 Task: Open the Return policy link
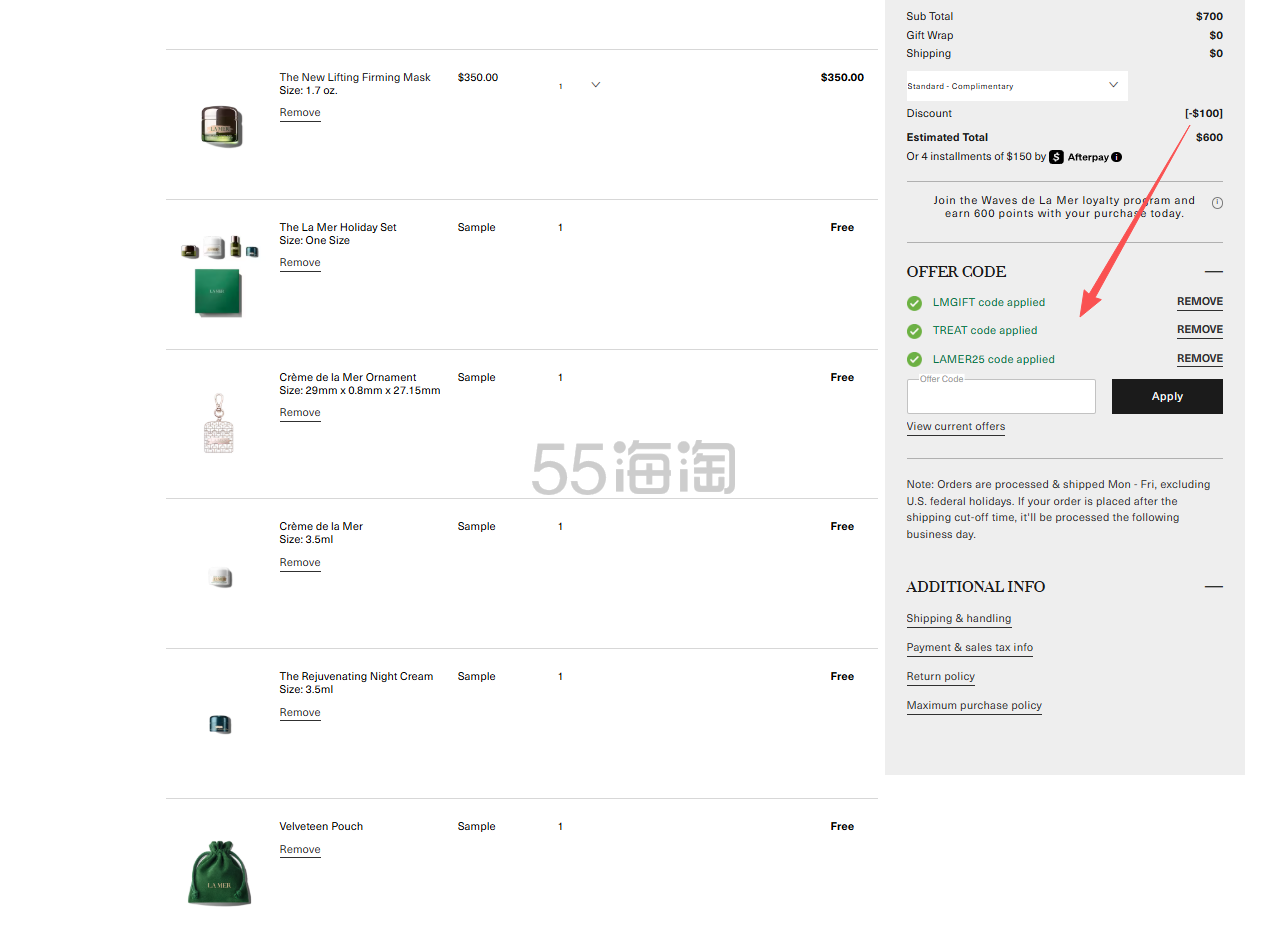coord(940,677)
